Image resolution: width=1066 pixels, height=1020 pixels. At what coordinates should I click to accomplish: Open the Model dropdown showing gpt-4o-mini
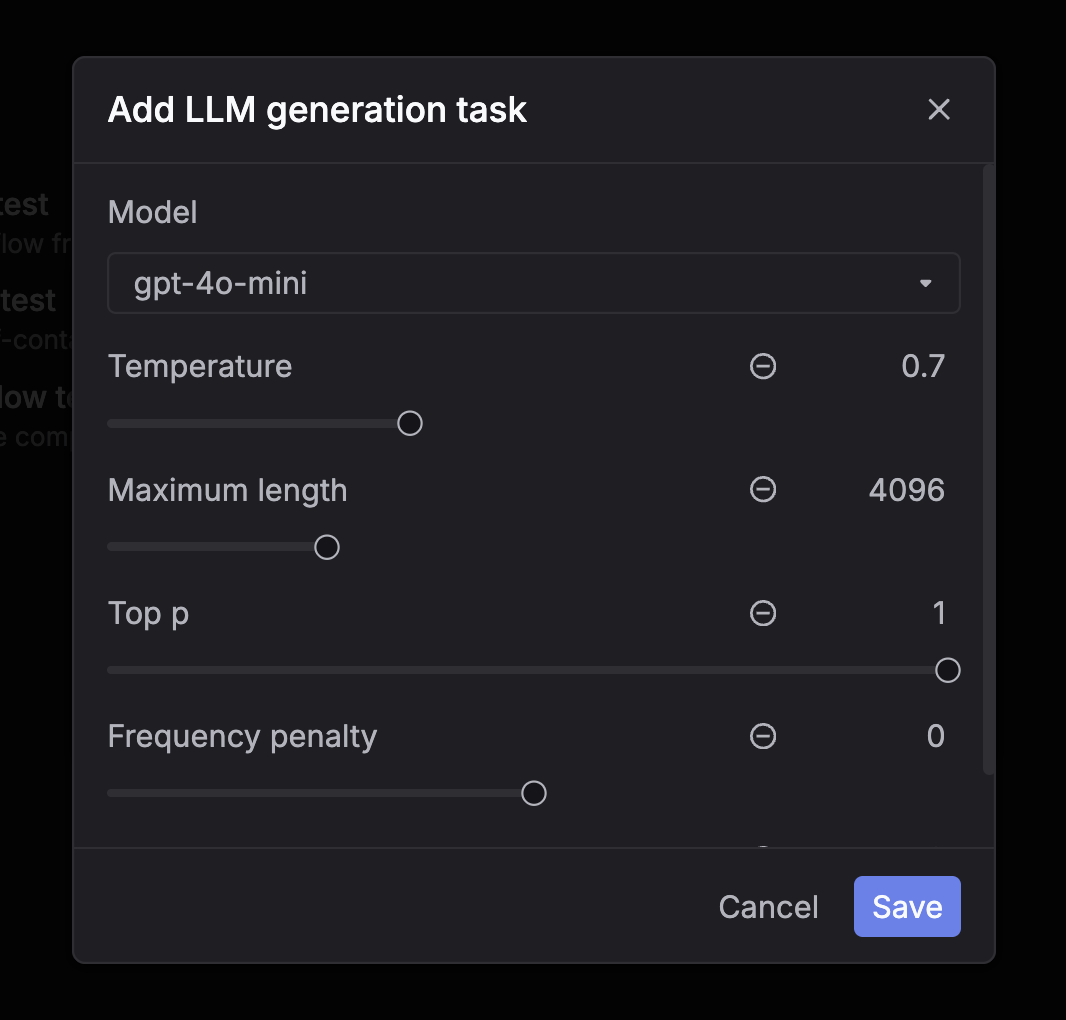pyautogui.click(x=533, y=283)
